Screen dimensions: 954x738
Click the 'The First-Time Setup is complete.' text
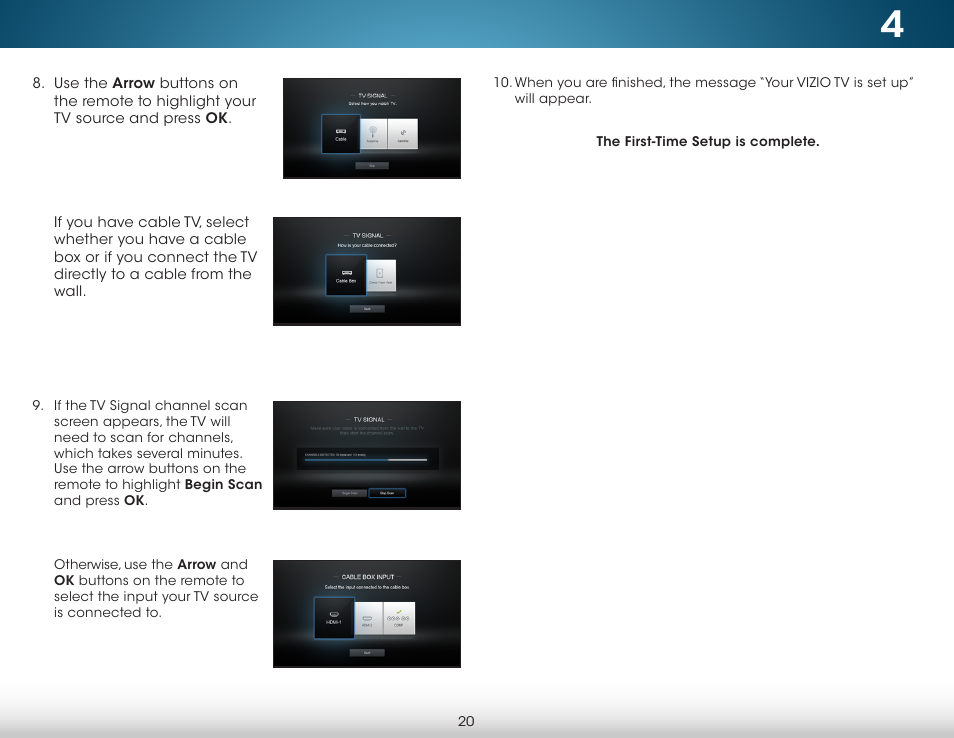point(708,141)
